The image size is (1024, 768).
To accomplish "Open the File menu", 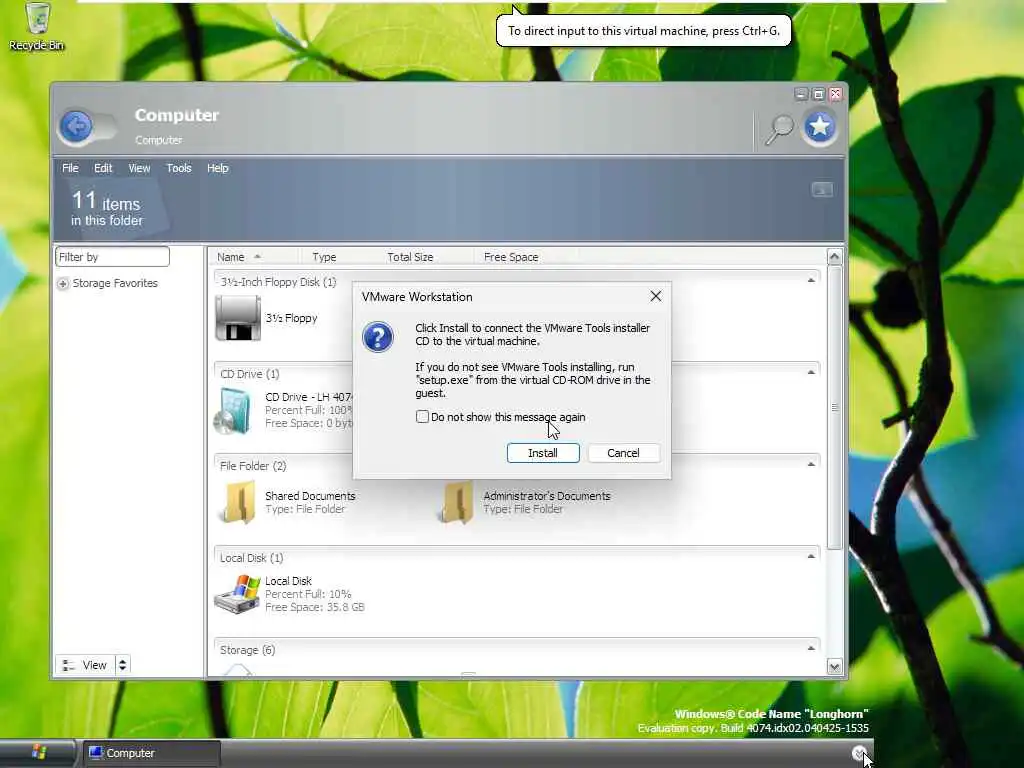I will pos(70,168).
